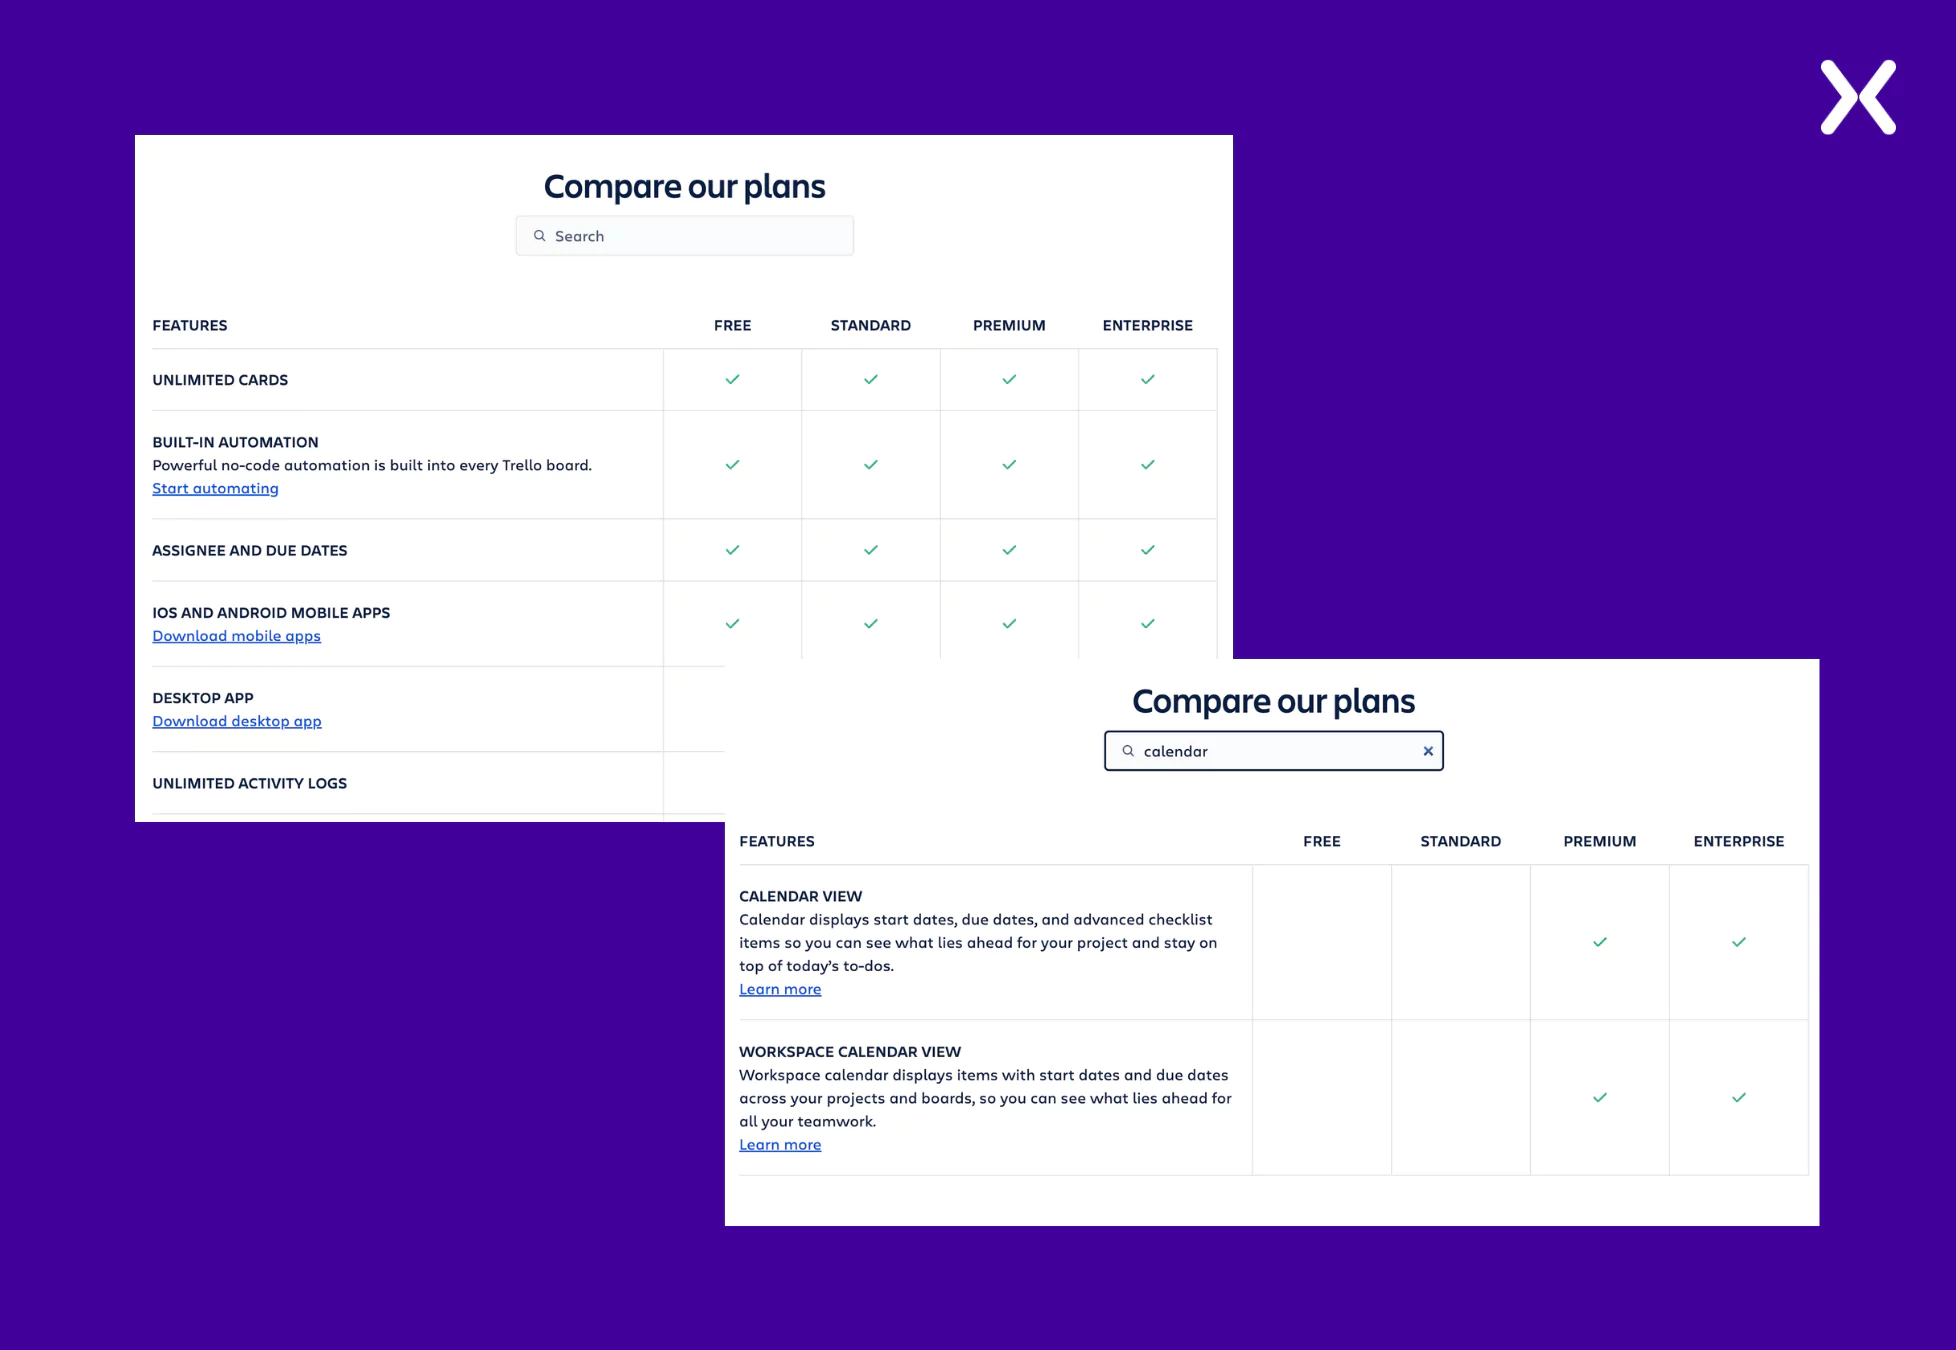
Task: Click the Learn more link under Workspace Calendar View
Action: [x=777, y=1143]
